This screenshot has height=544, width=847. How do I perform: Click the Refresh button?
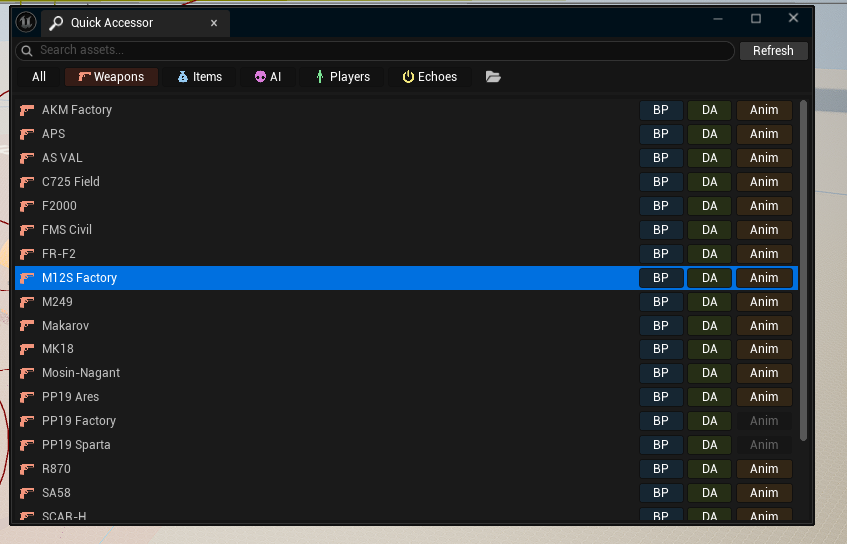pos(773,50)
